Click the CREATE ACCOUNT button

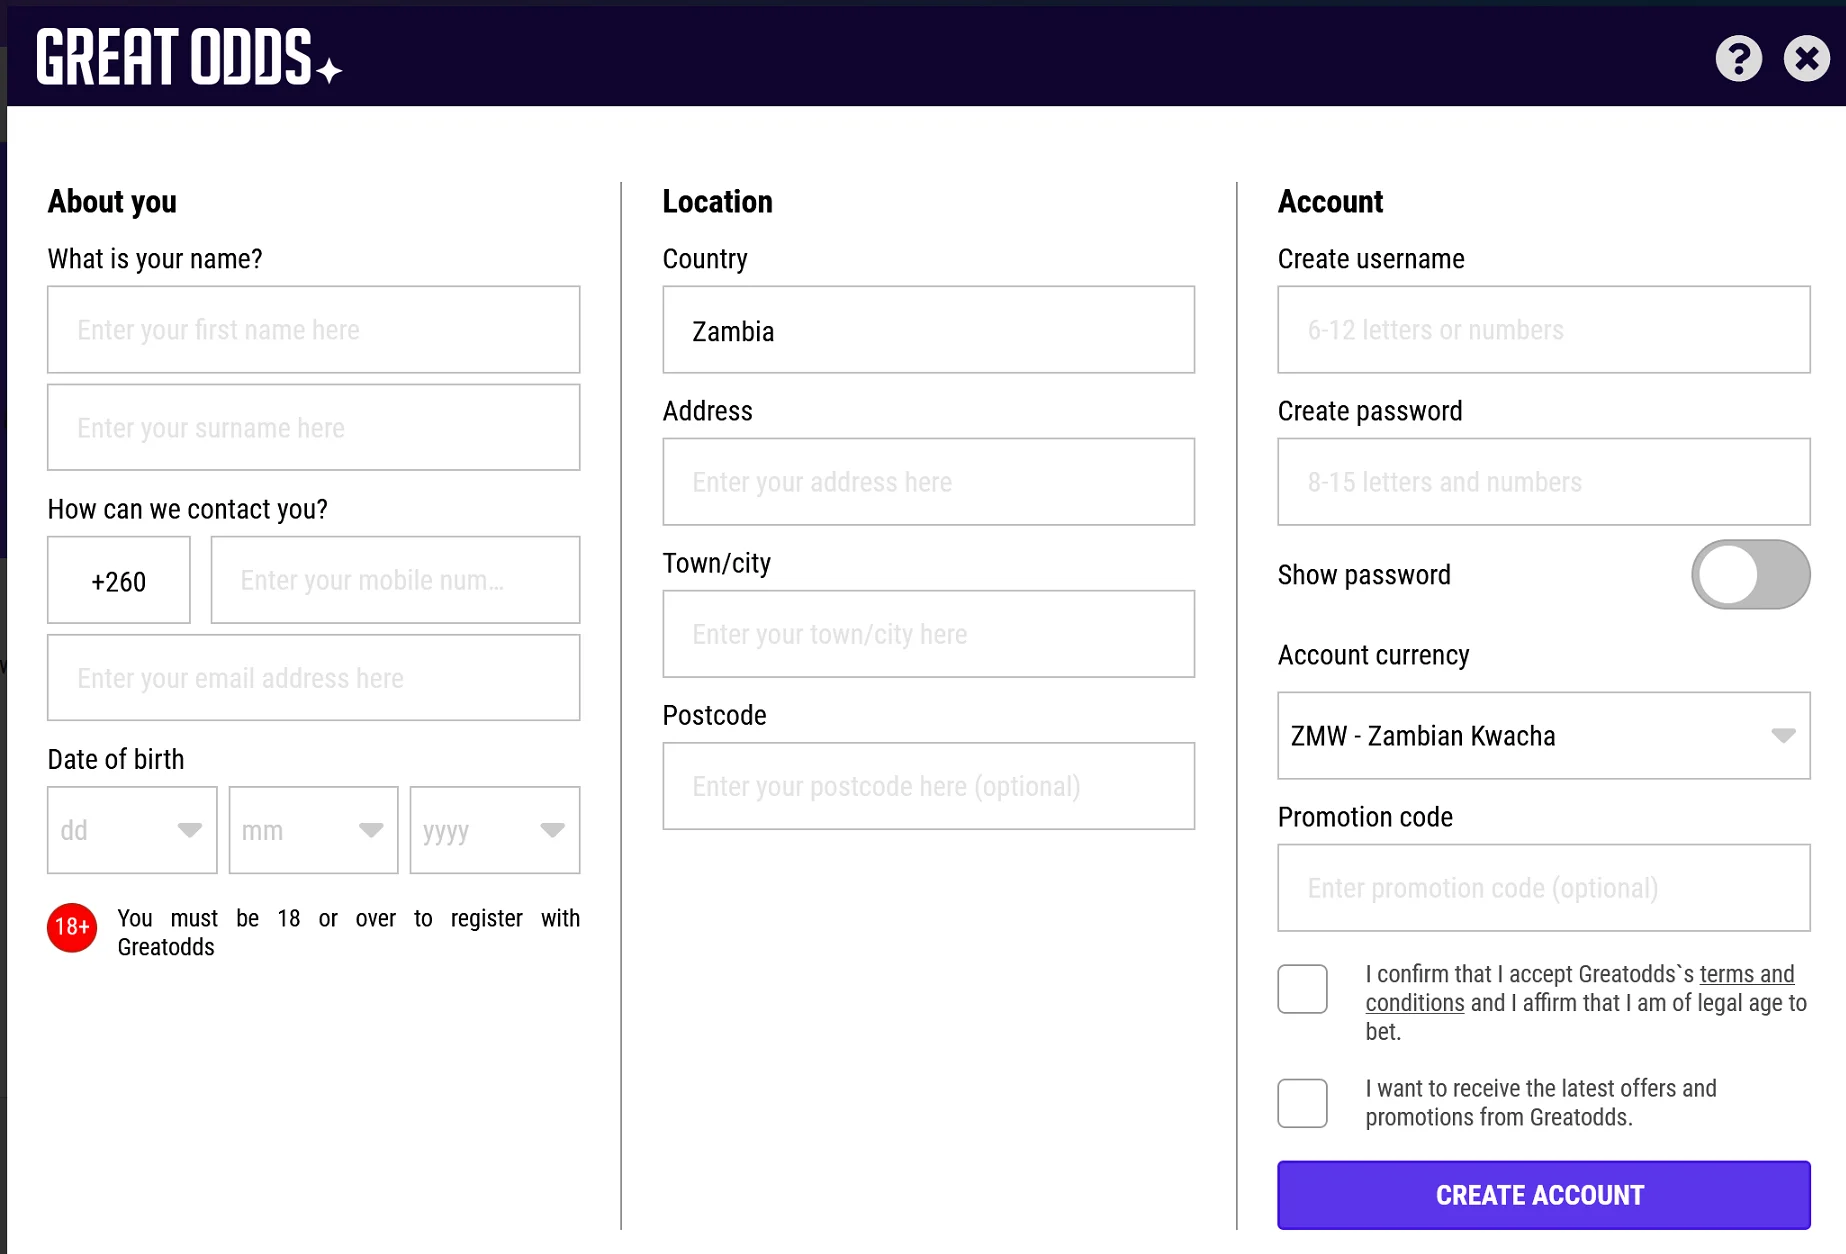[1543, 1195]
